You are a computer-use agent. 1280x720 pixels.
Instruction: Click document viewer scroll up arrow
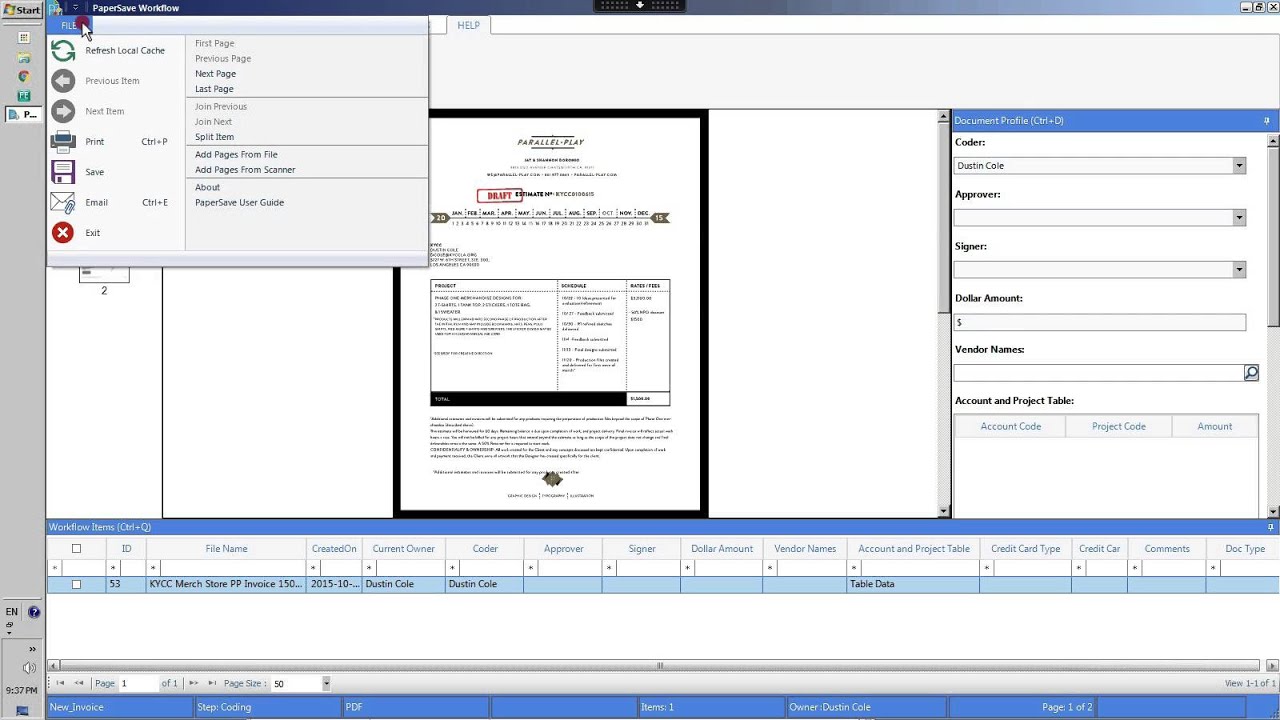[x=944, y=117]
